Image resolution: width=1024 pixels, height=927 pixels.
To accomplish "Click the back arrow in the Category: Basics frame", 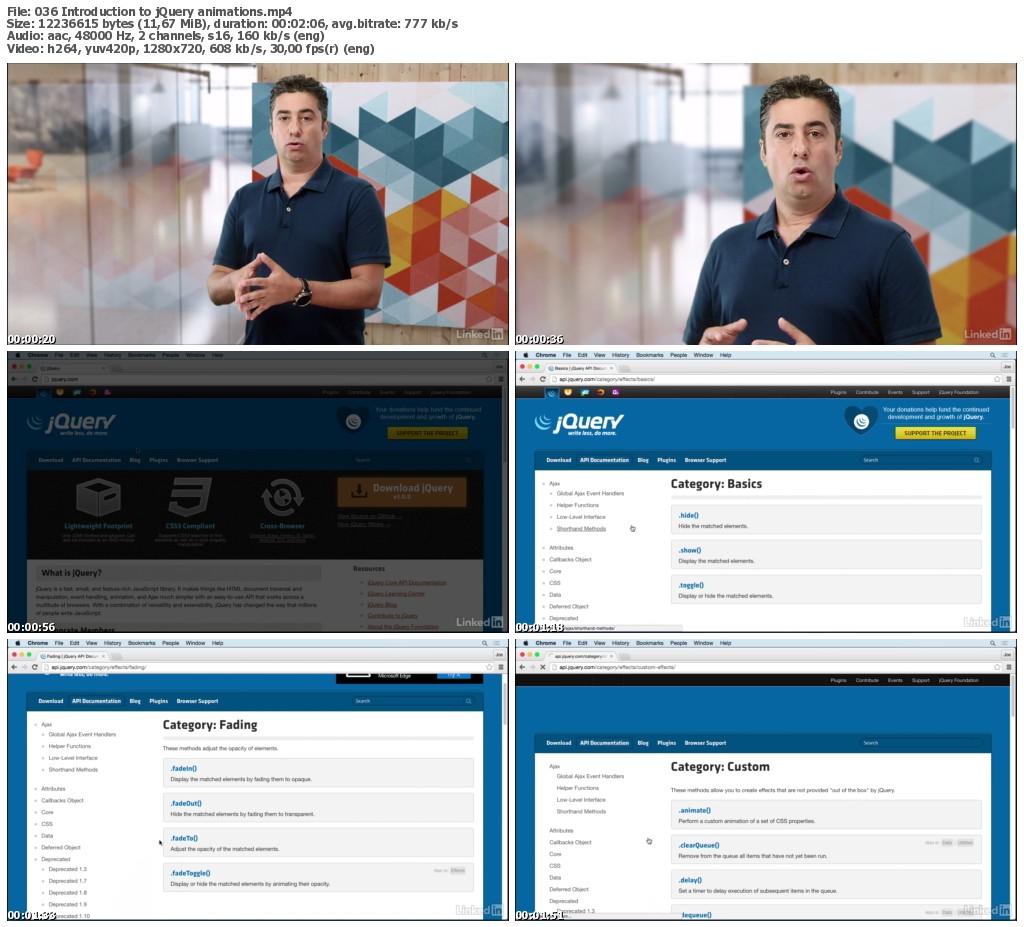I will tap(522, 379).
